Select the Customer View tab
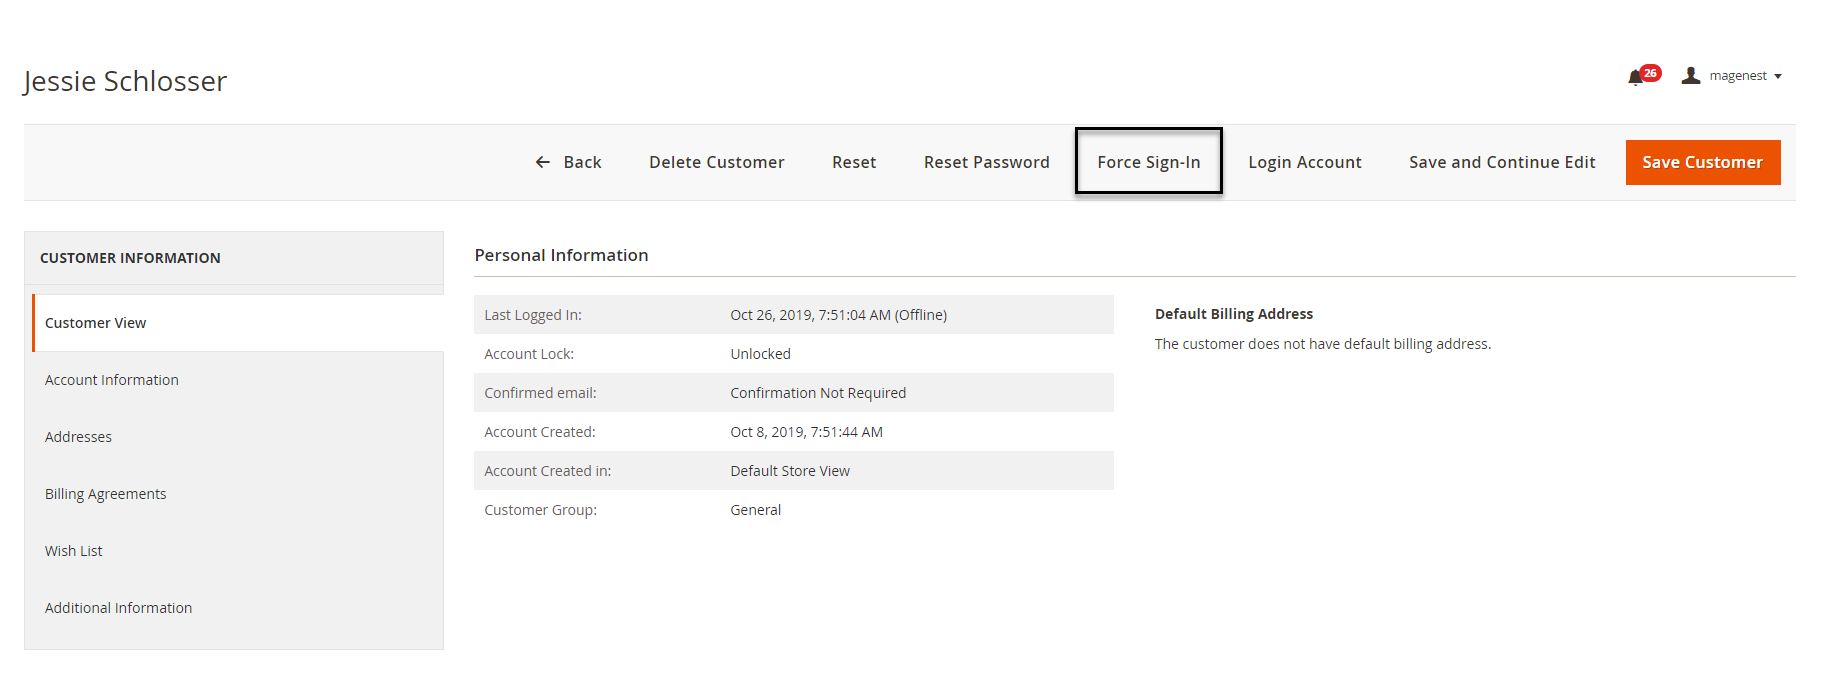This screenshot has width=1822, height=675. (238, 323)
